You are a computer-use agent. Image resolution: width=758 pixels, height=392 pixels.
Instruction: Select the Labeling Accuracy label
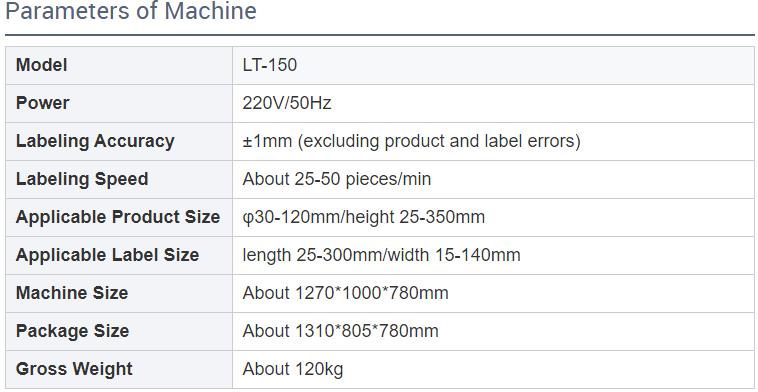pyautogui.click(x=95, y=141)
